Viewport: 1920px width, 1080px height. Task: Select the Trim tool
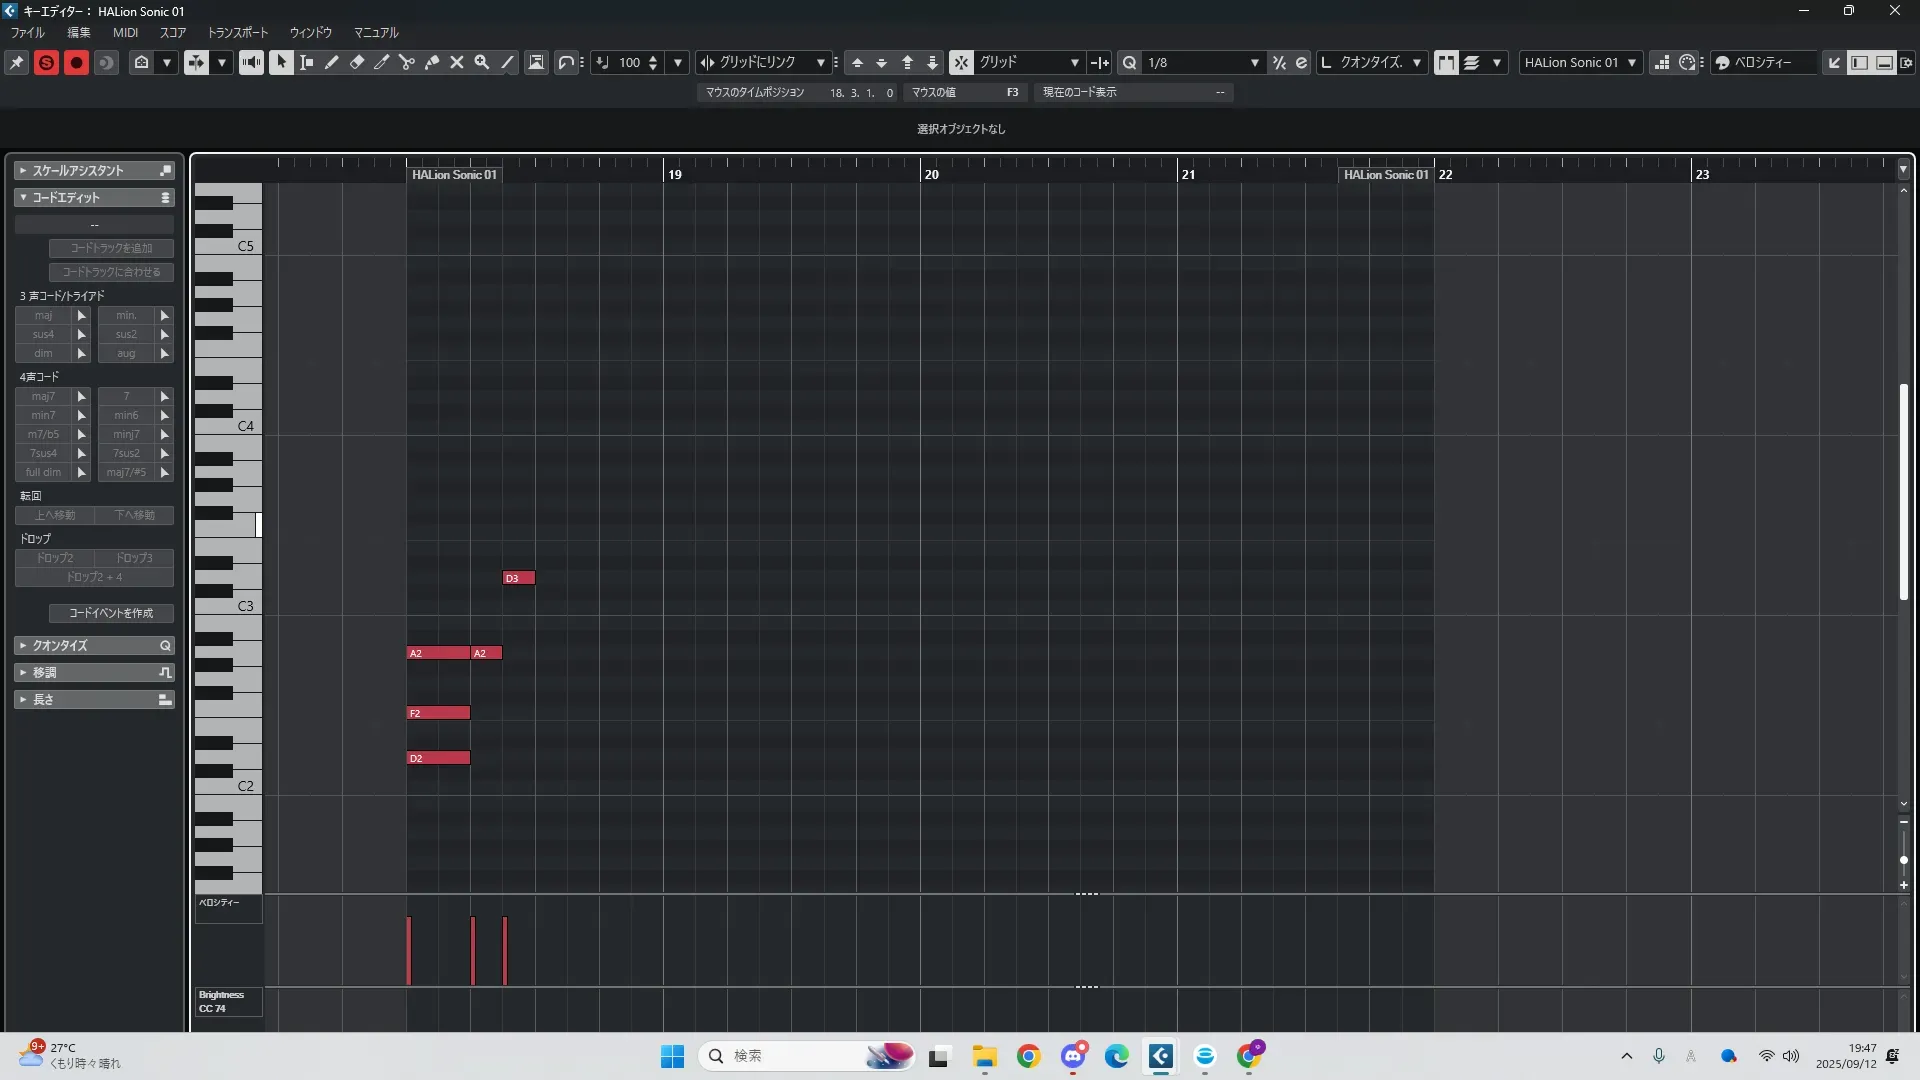(x=382, y=62)
